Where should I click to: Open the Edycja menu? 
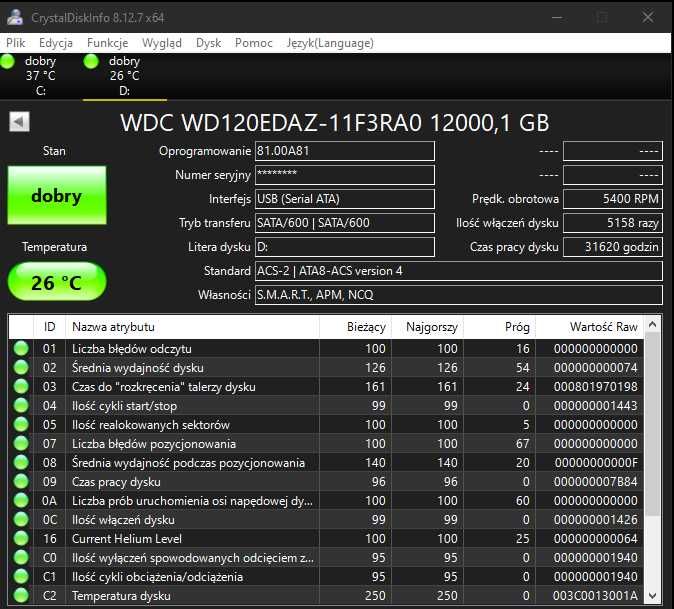pos(55,43)
